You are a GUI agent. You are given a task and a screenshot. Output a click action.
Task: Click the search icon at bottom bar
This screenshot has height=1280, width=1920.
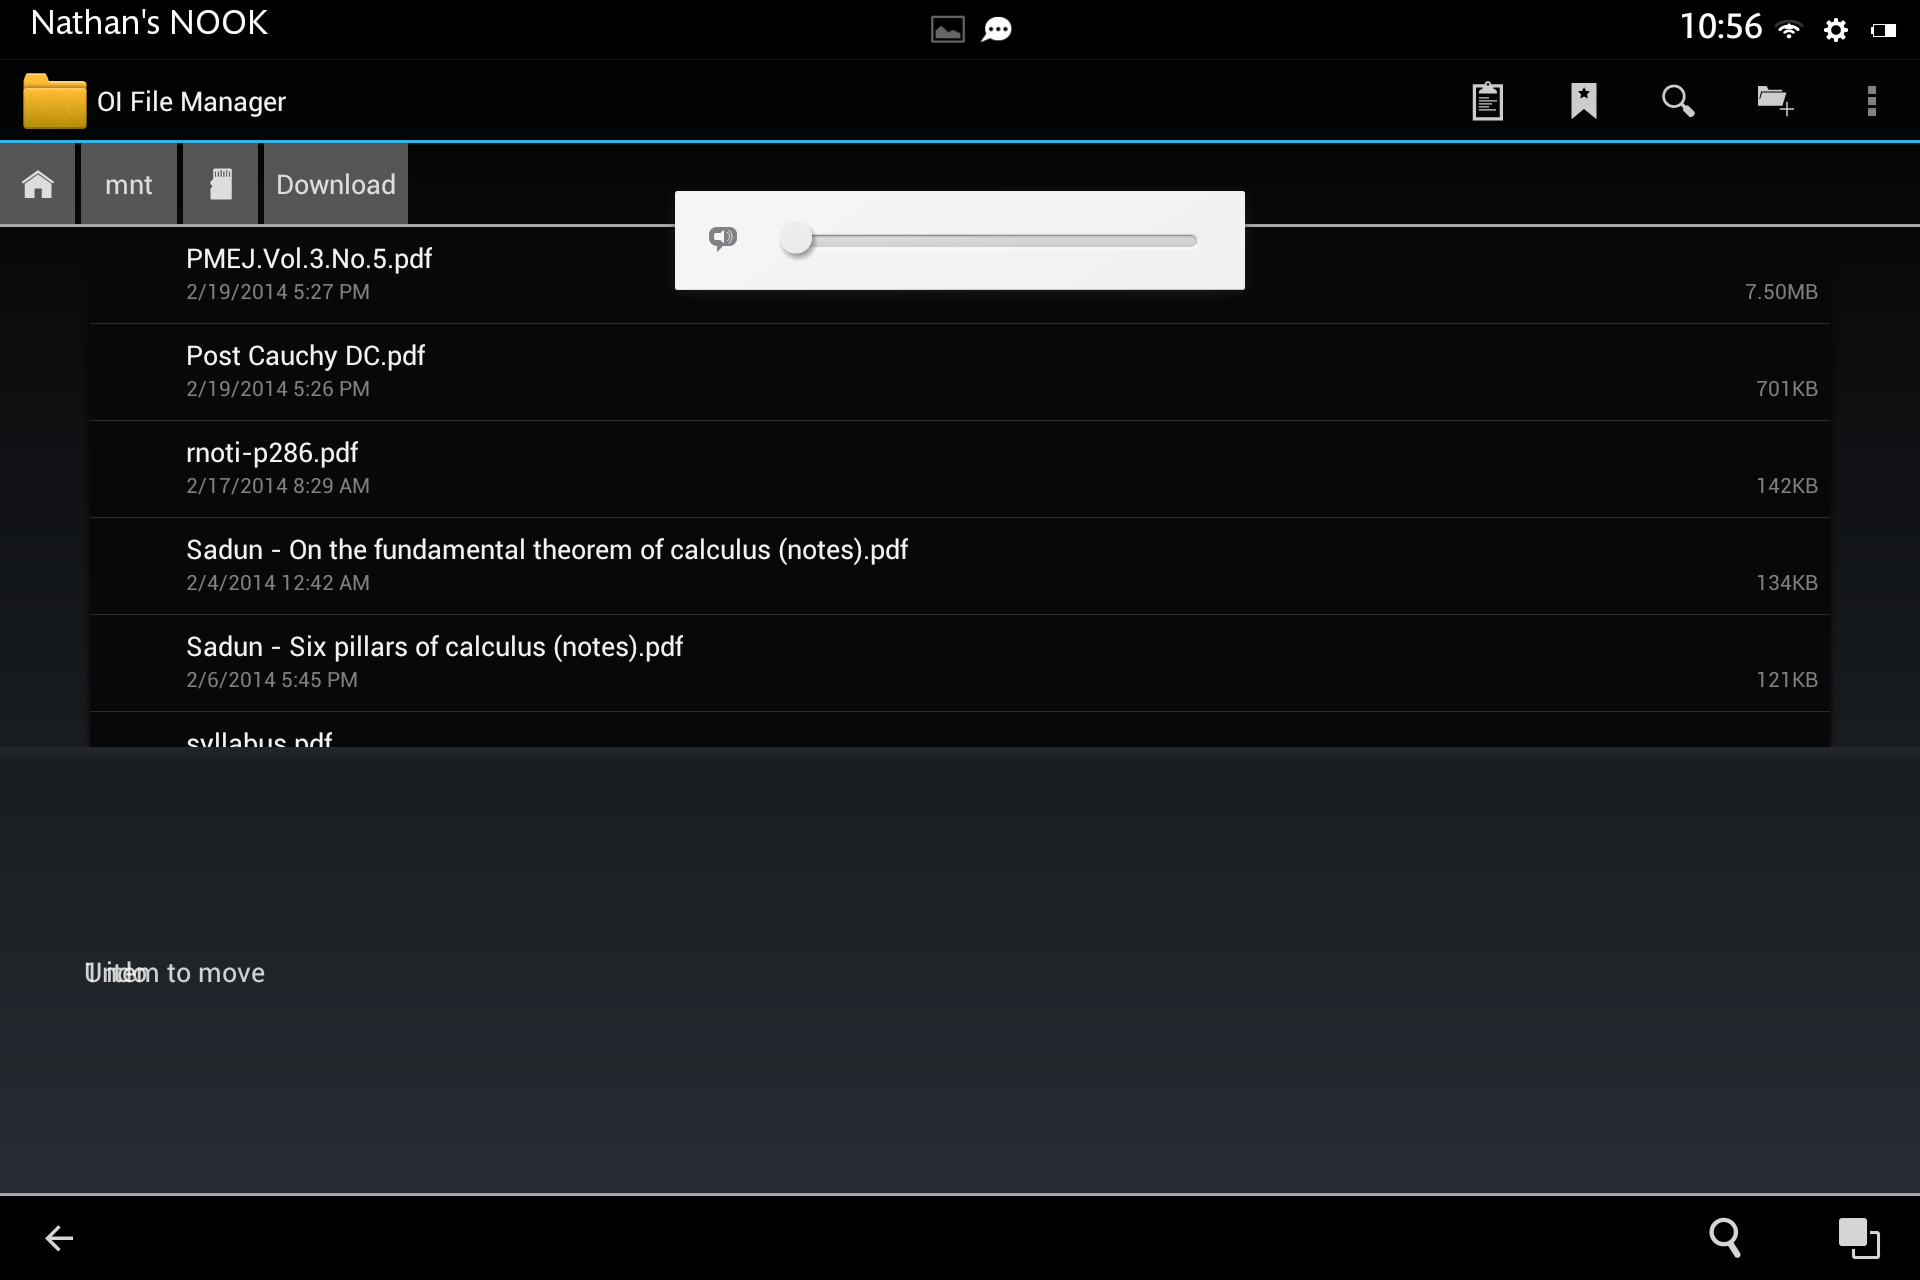pyautogui.click(x=1723, y=1239)
